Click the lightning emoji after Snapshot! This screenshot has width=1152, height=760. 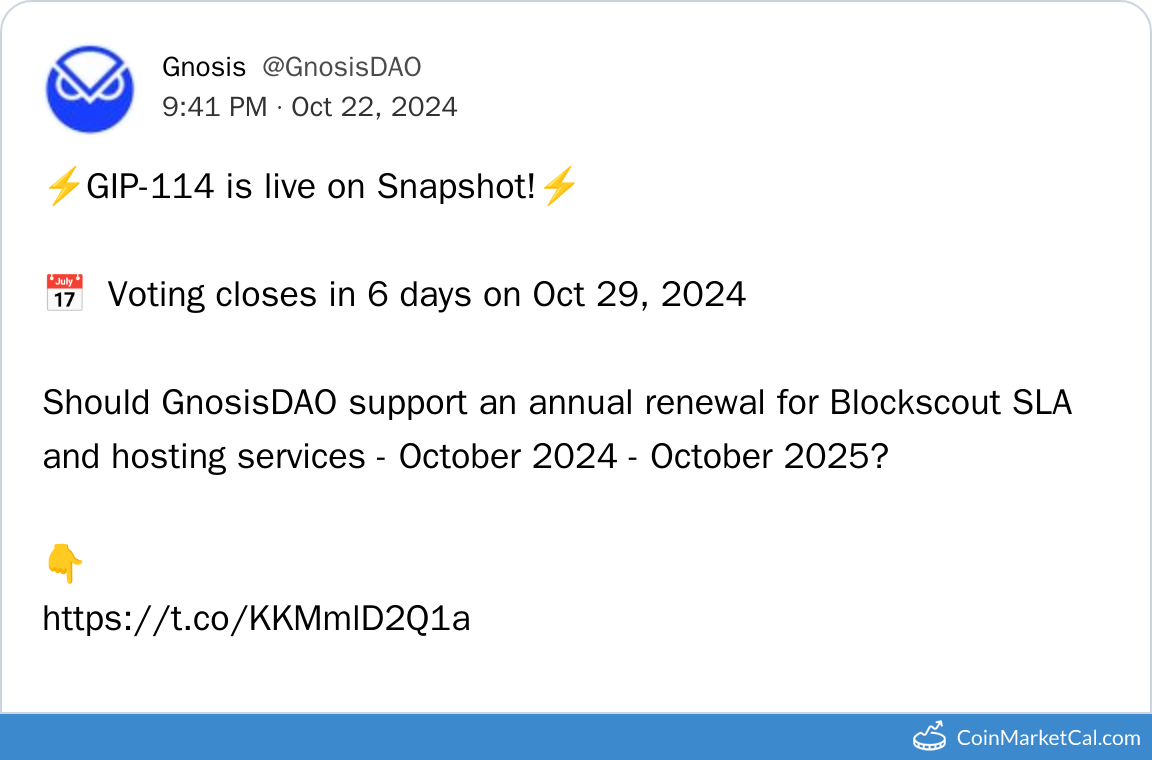tap(558, 186)
